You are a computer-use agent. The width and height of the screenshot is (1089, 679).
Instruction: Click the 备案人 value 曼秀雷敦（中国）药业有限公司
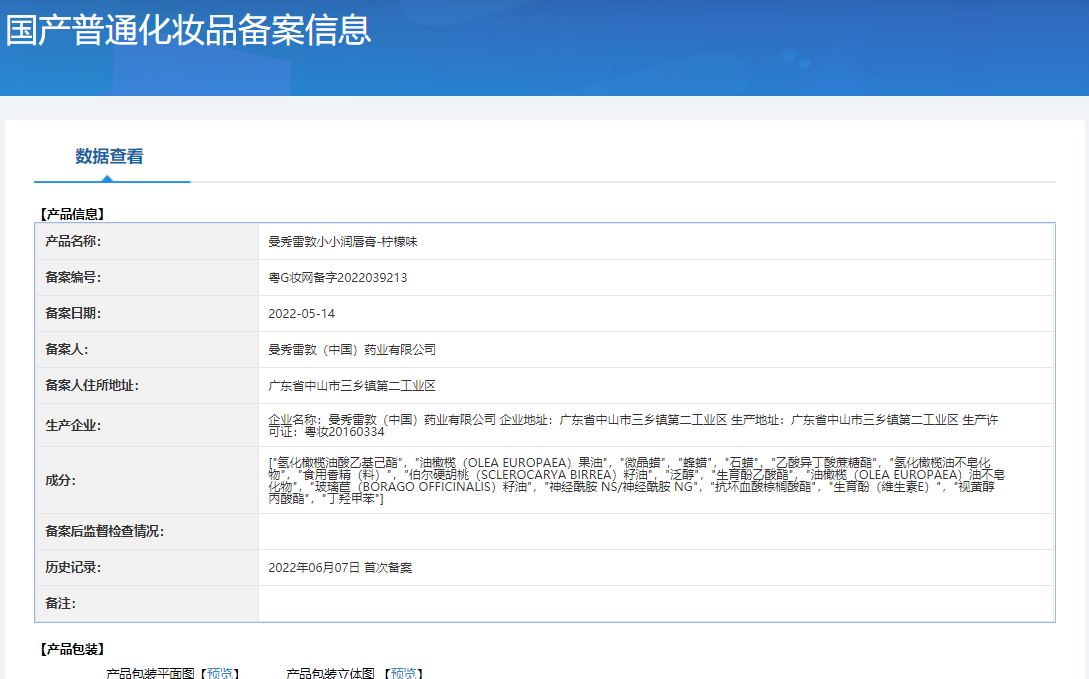click(x=352, y=350)
